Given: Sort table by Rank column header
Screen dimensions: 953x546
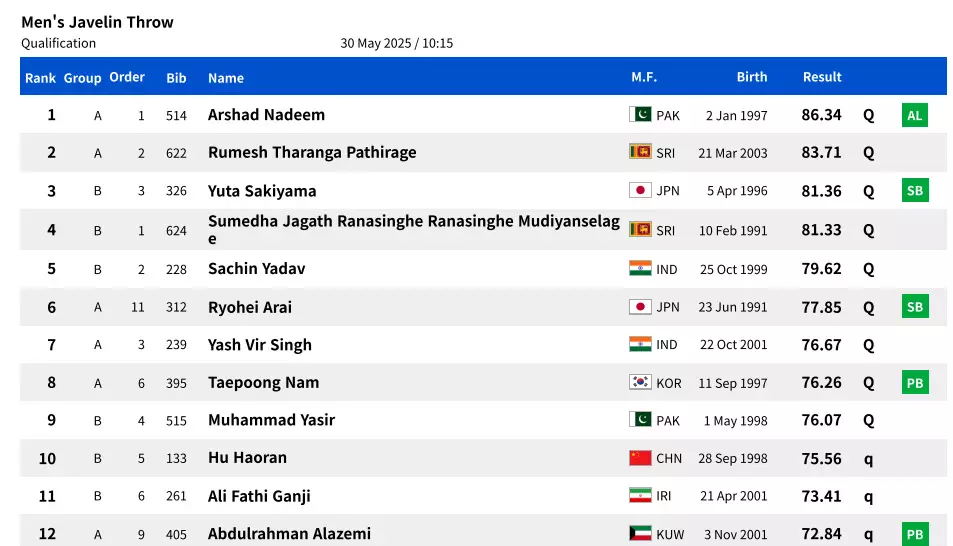Looking at the screenshot, I should click(41, 78).
